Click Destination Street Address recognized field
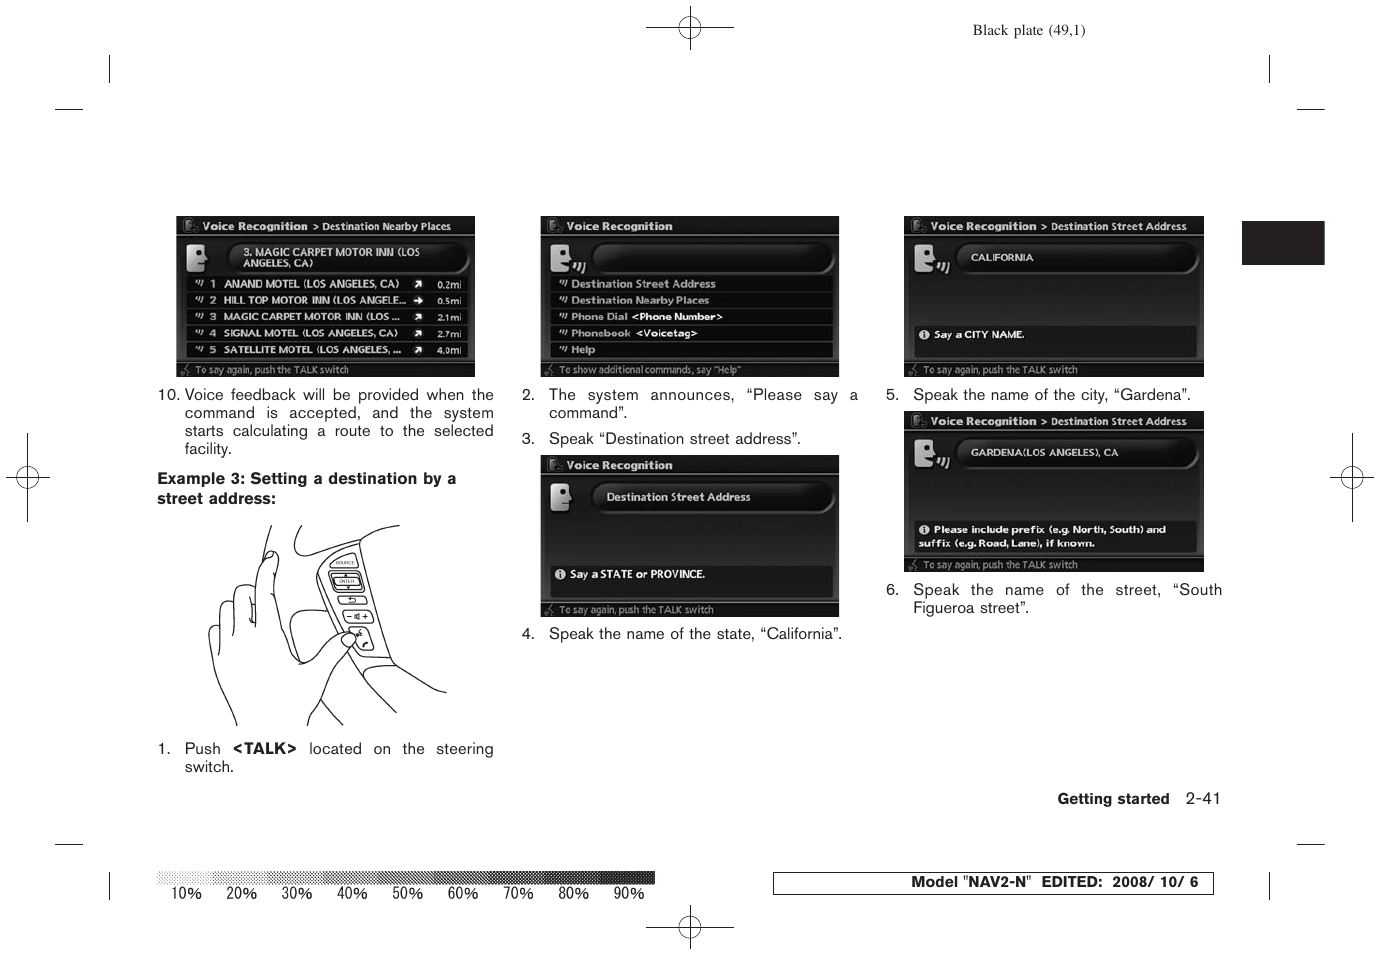 pyautogui.click(x=712, y=497)
